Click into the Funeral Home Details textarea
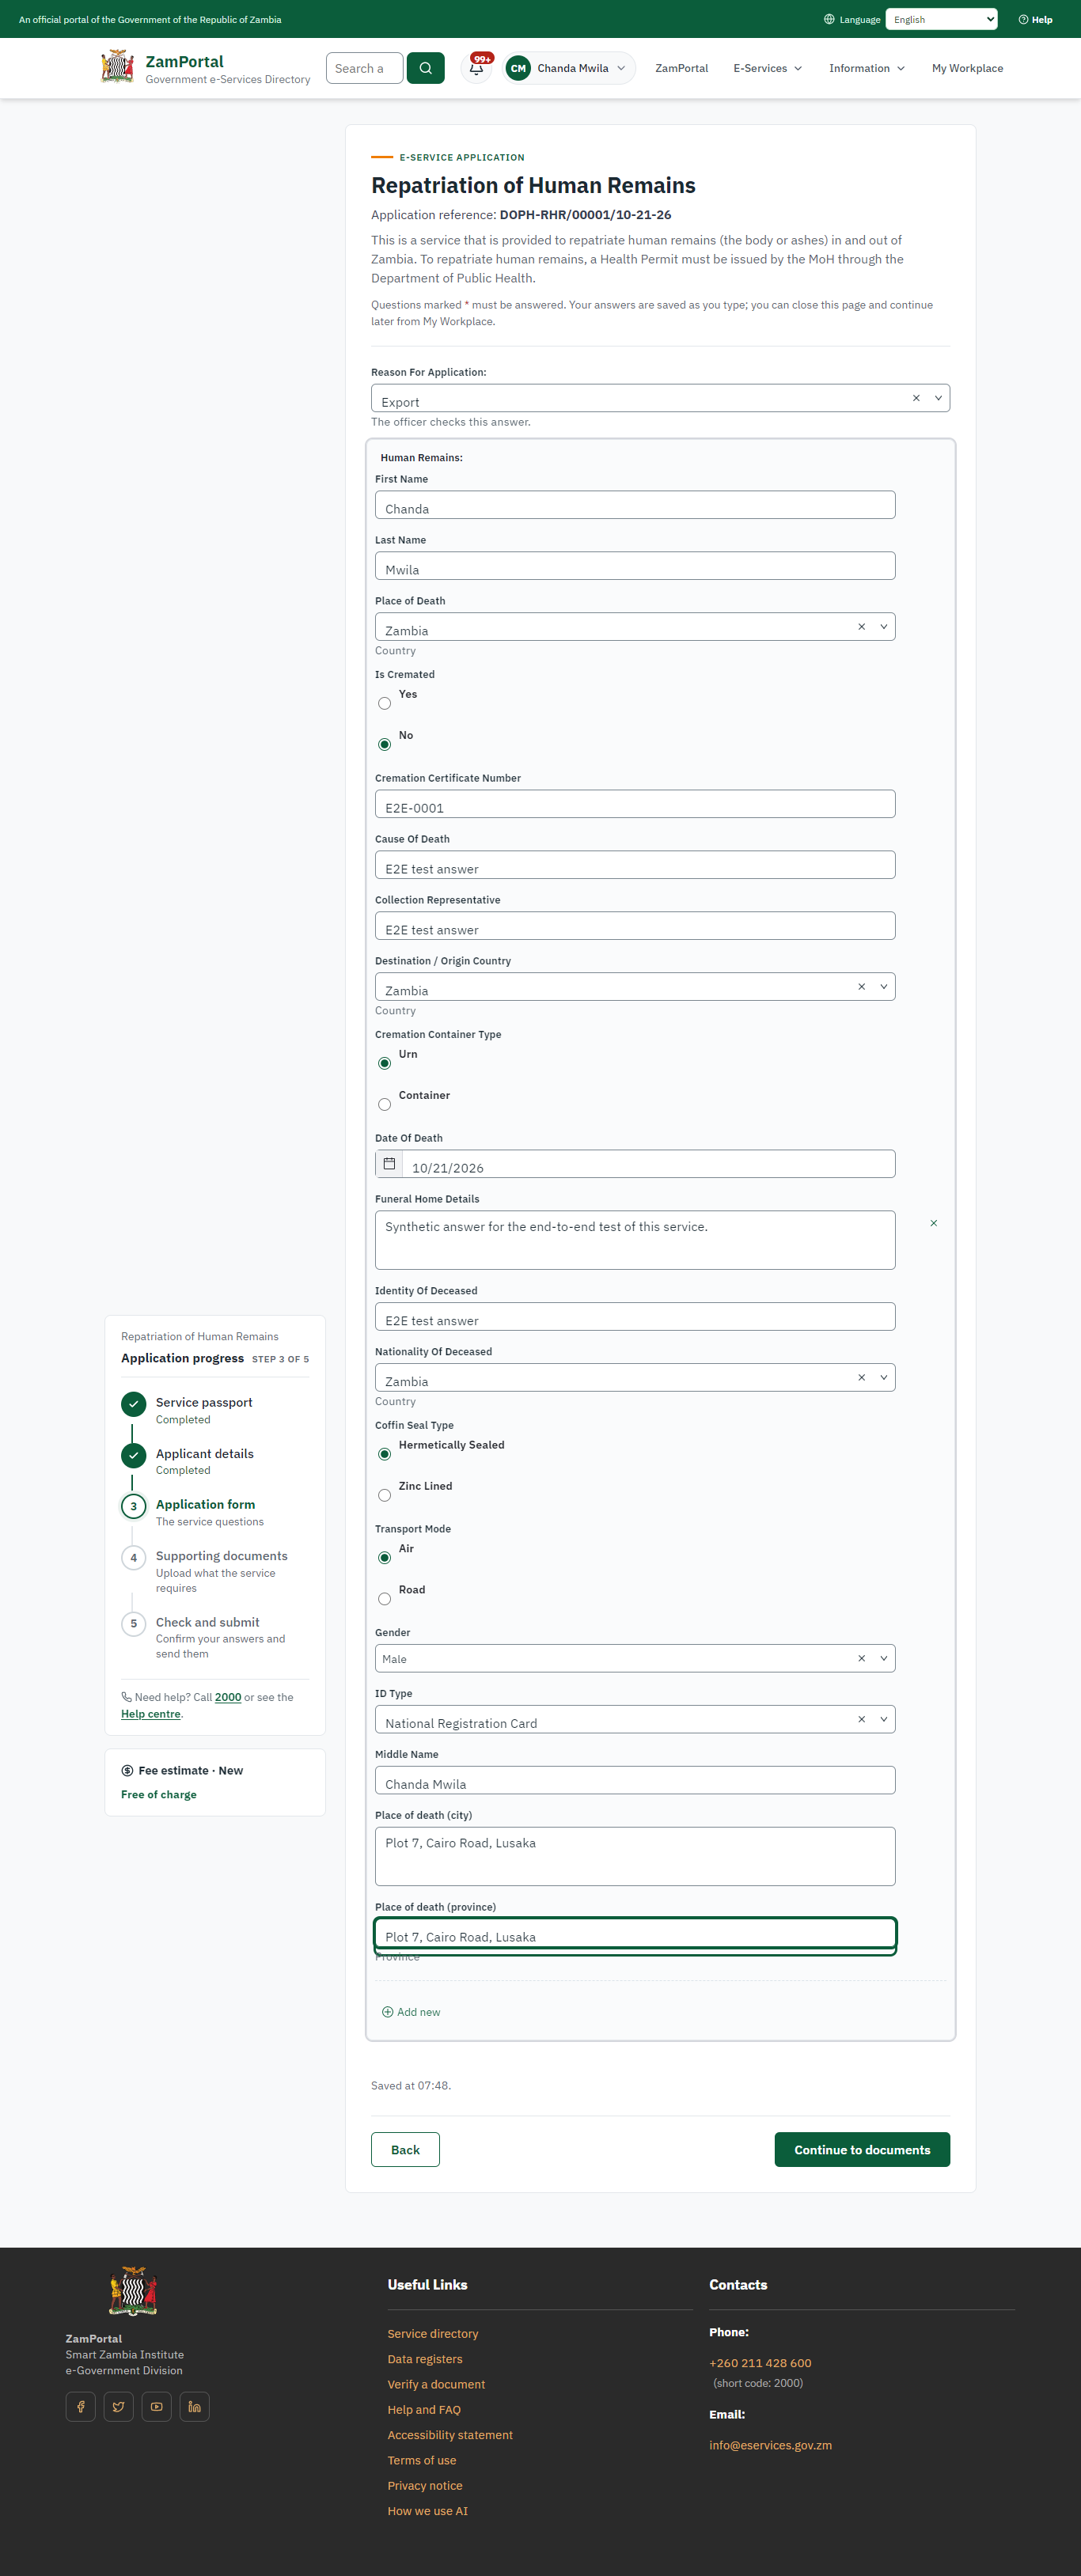1081x2576 pixels. [x=635, y=1240]
